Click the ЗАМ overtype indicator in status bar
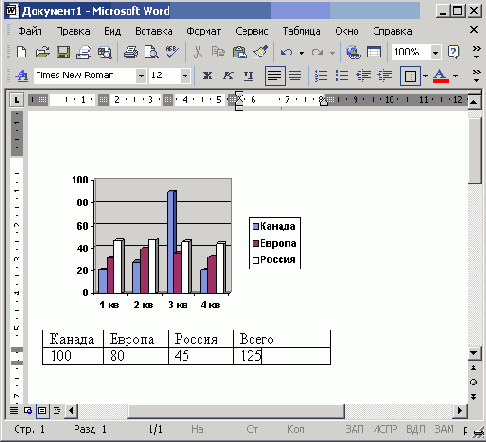The image size is (486, 442). pyautogui.click(x=444, y=429)
